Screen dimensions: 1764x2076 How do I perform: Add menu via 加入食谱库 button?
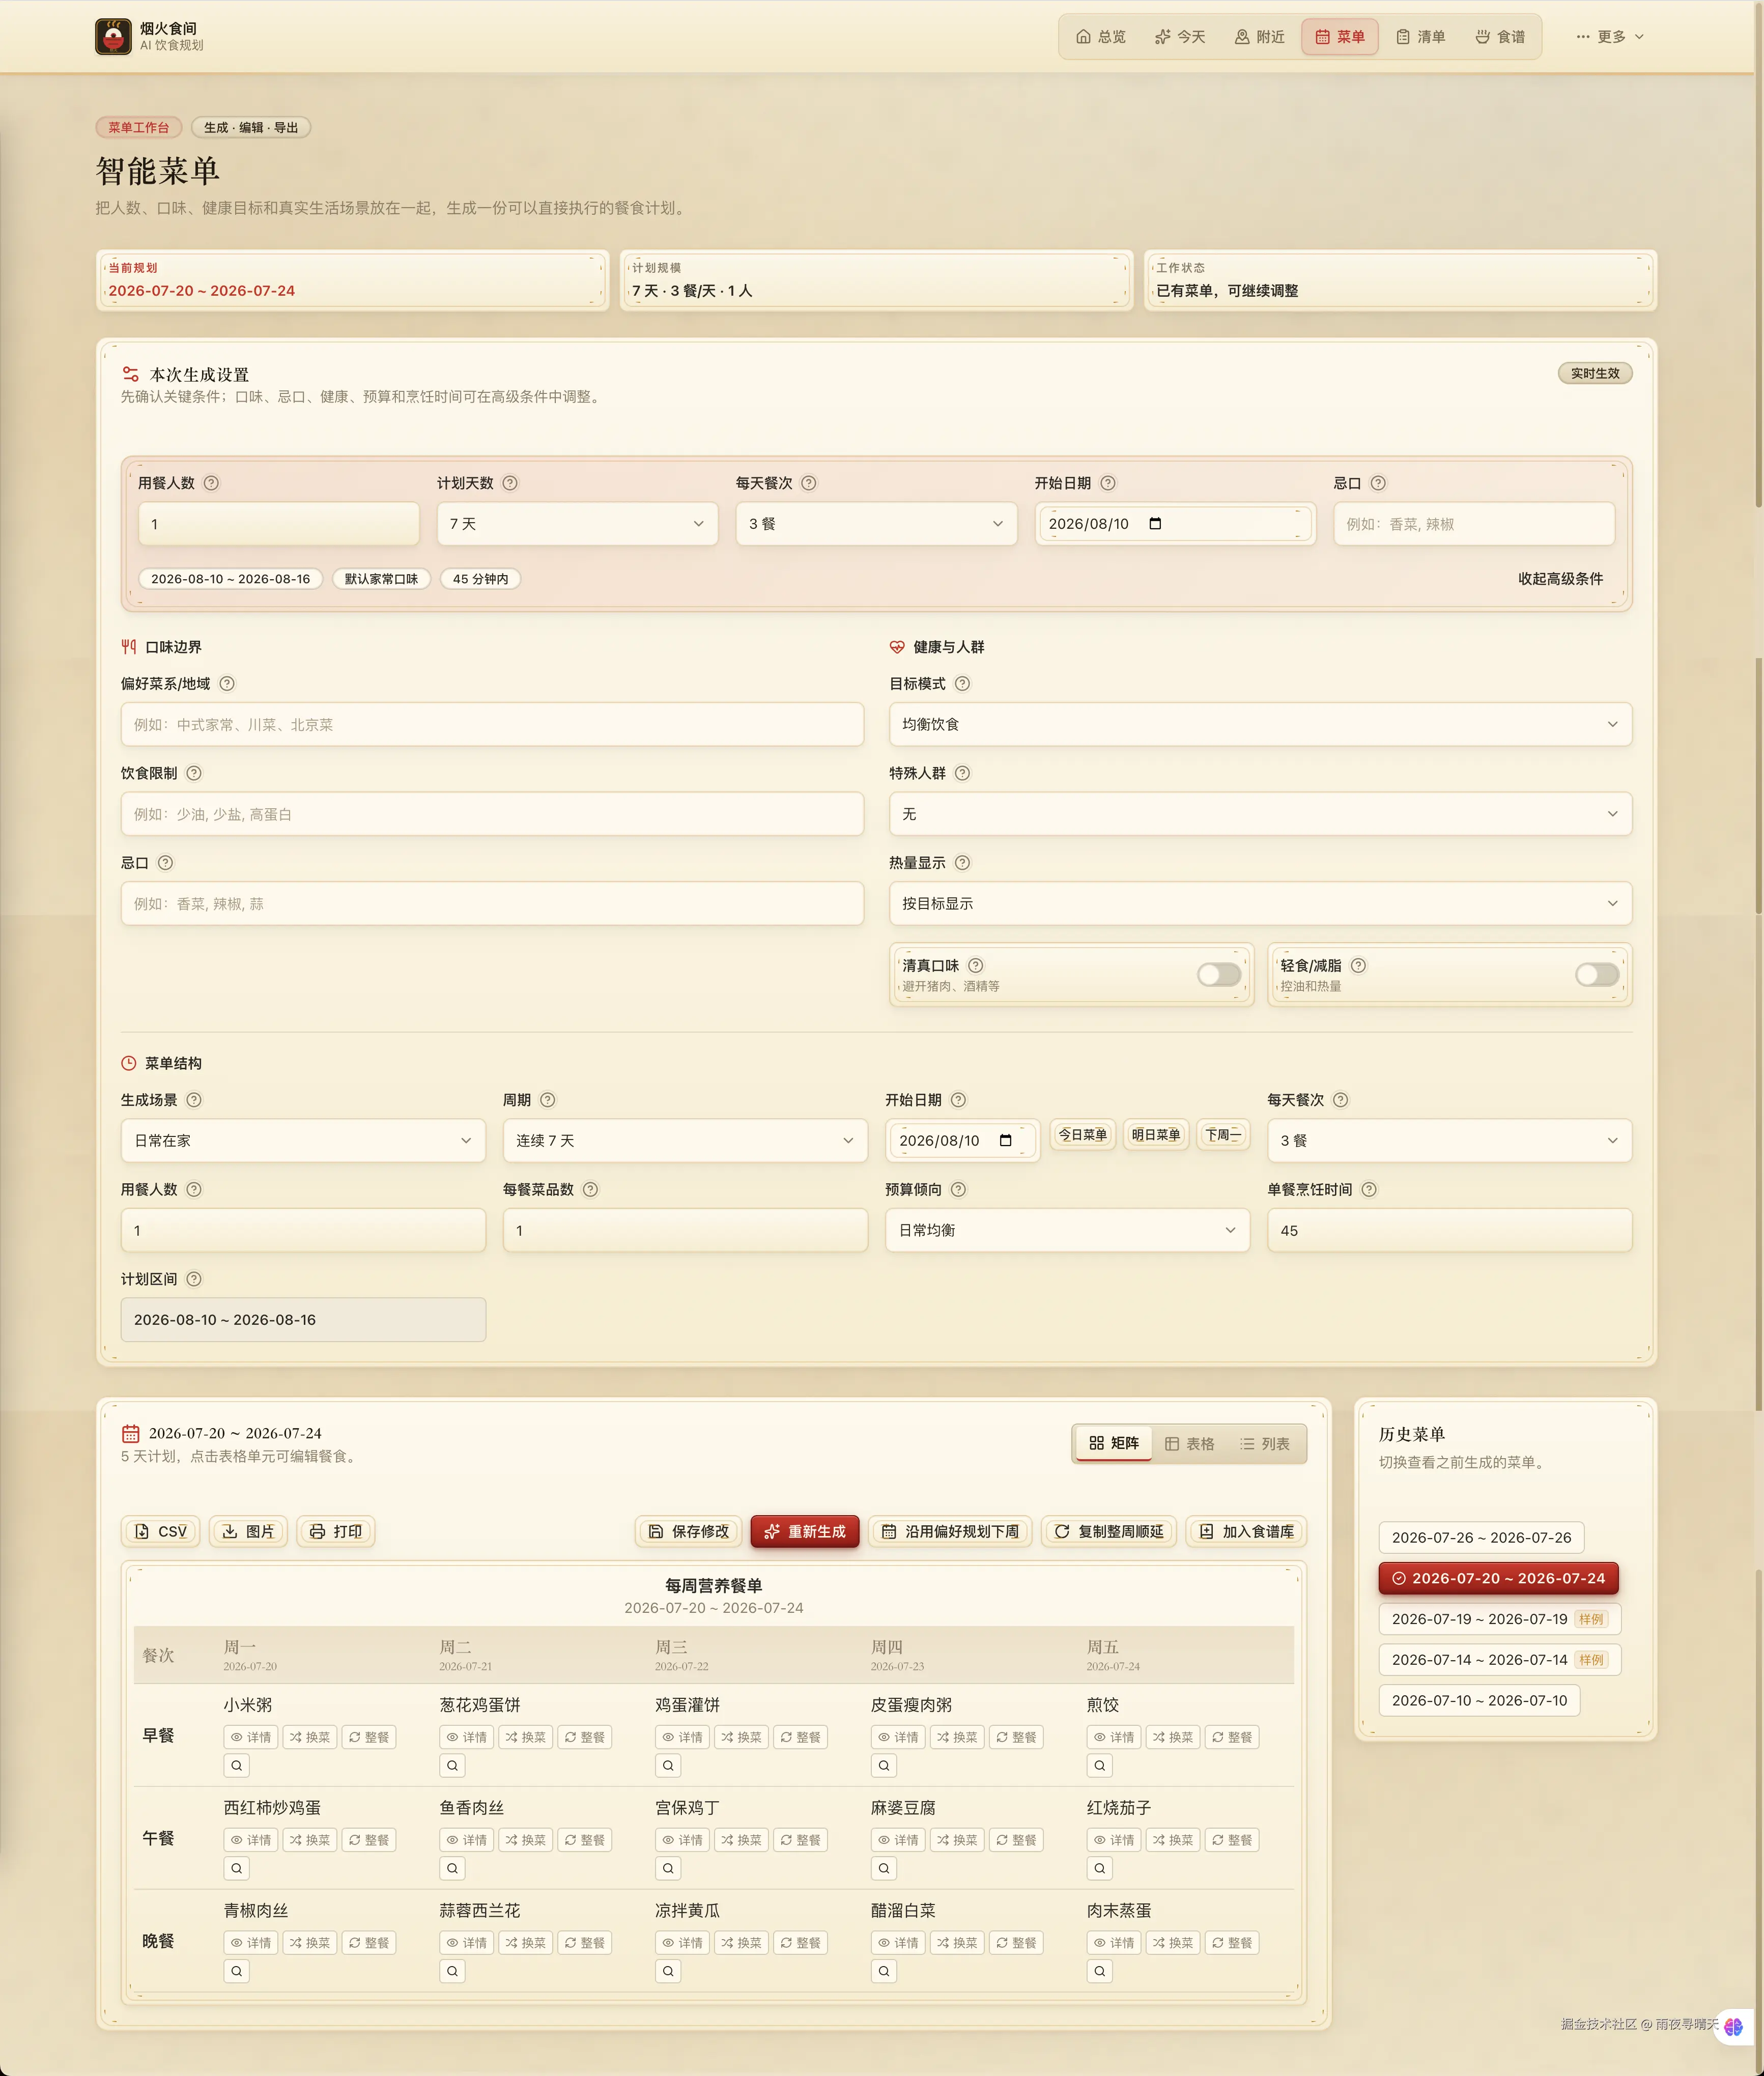pos(1247,1532)
